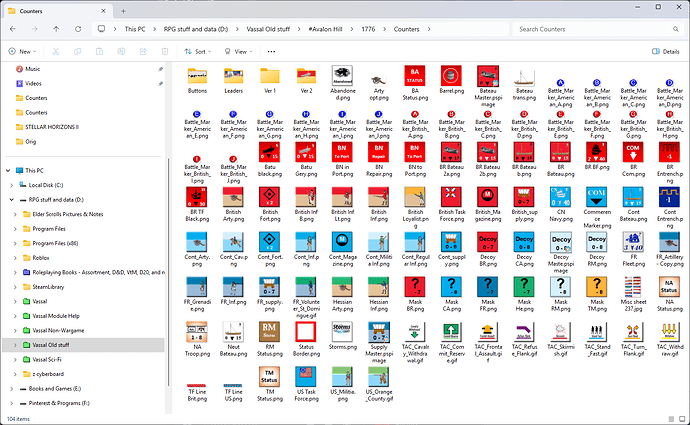Select US Task Force.png file

click(x=306, y=384)
